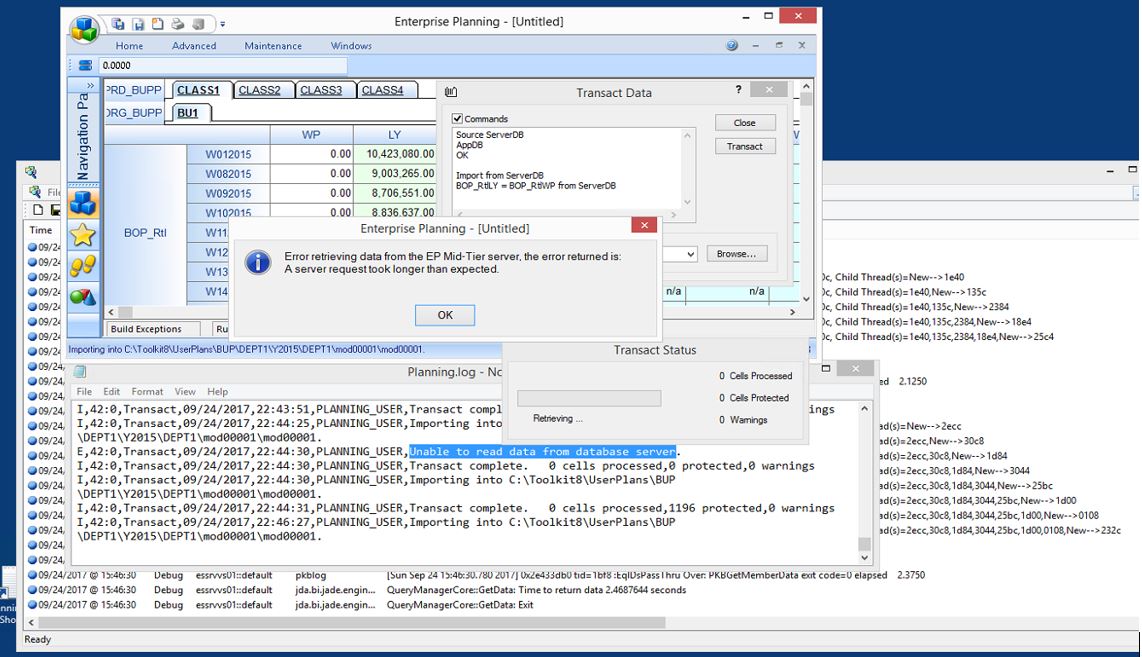Click the LY column header
The height and width of the screenshot is (657, 1142).
[x=394, y=135]
